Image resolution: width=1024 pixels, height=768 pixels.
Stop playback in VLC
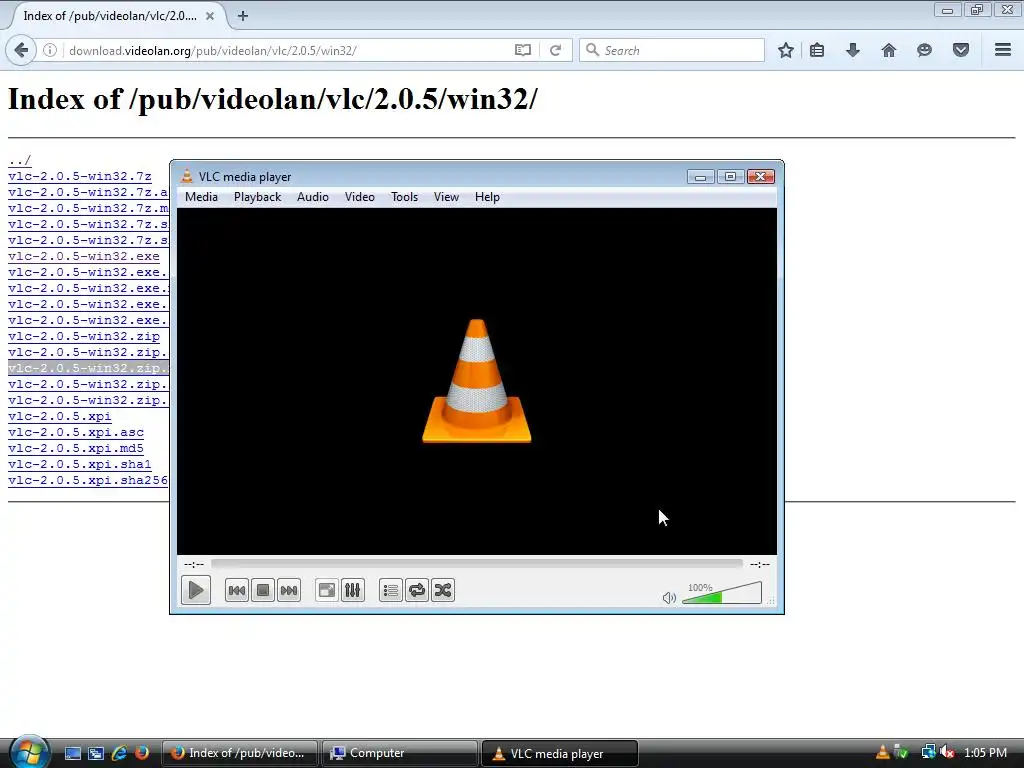pyautogui.click(x=263, y=590)
